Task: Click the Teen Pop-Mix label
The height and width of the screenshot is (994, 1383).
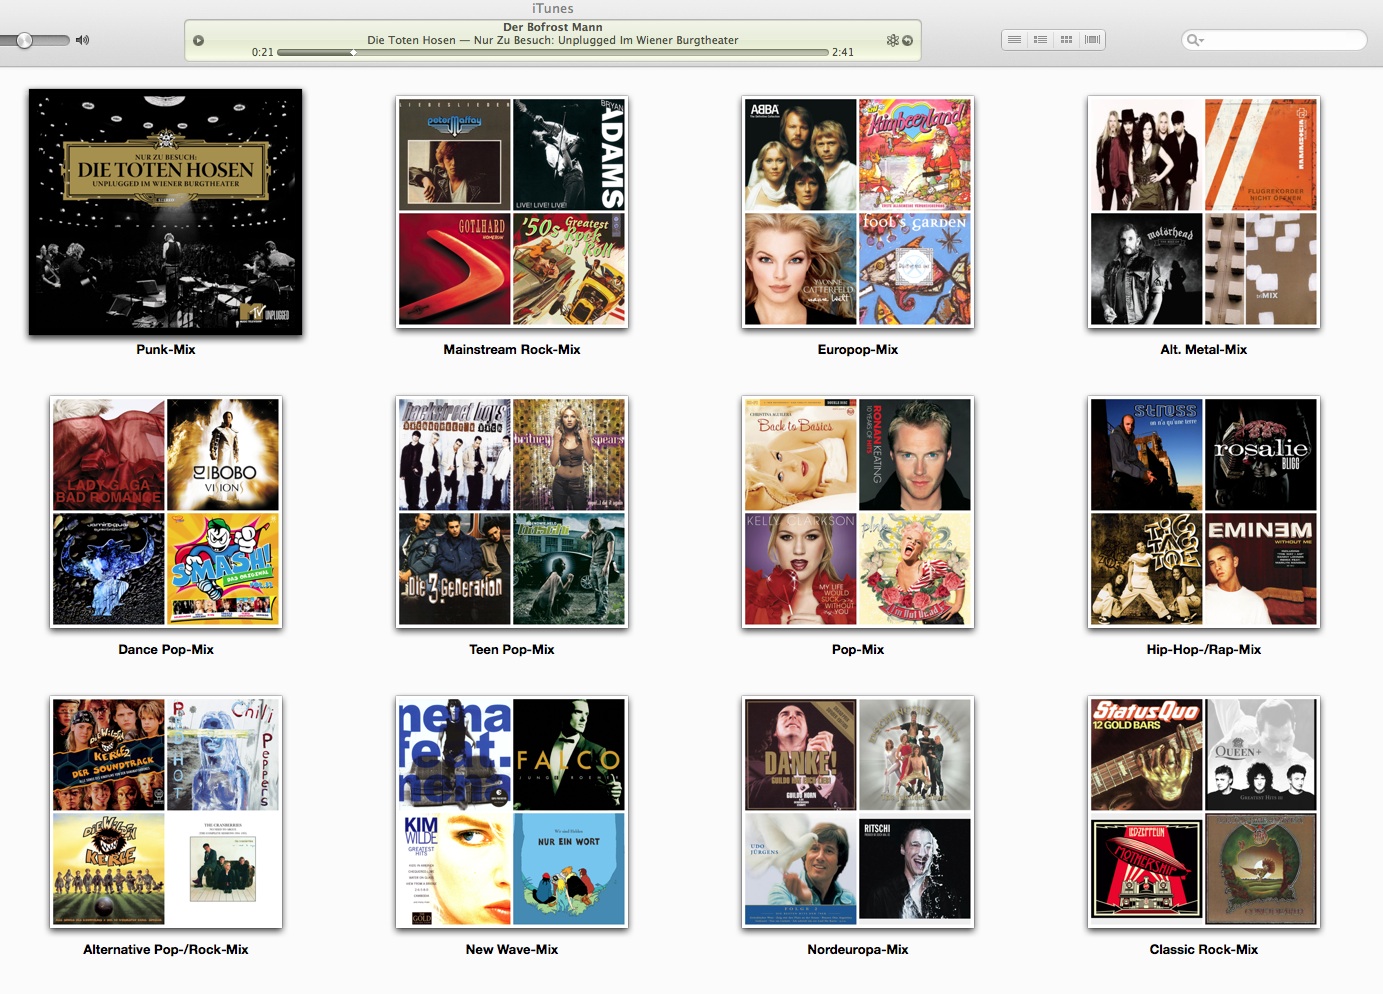Action: (512, 650)
